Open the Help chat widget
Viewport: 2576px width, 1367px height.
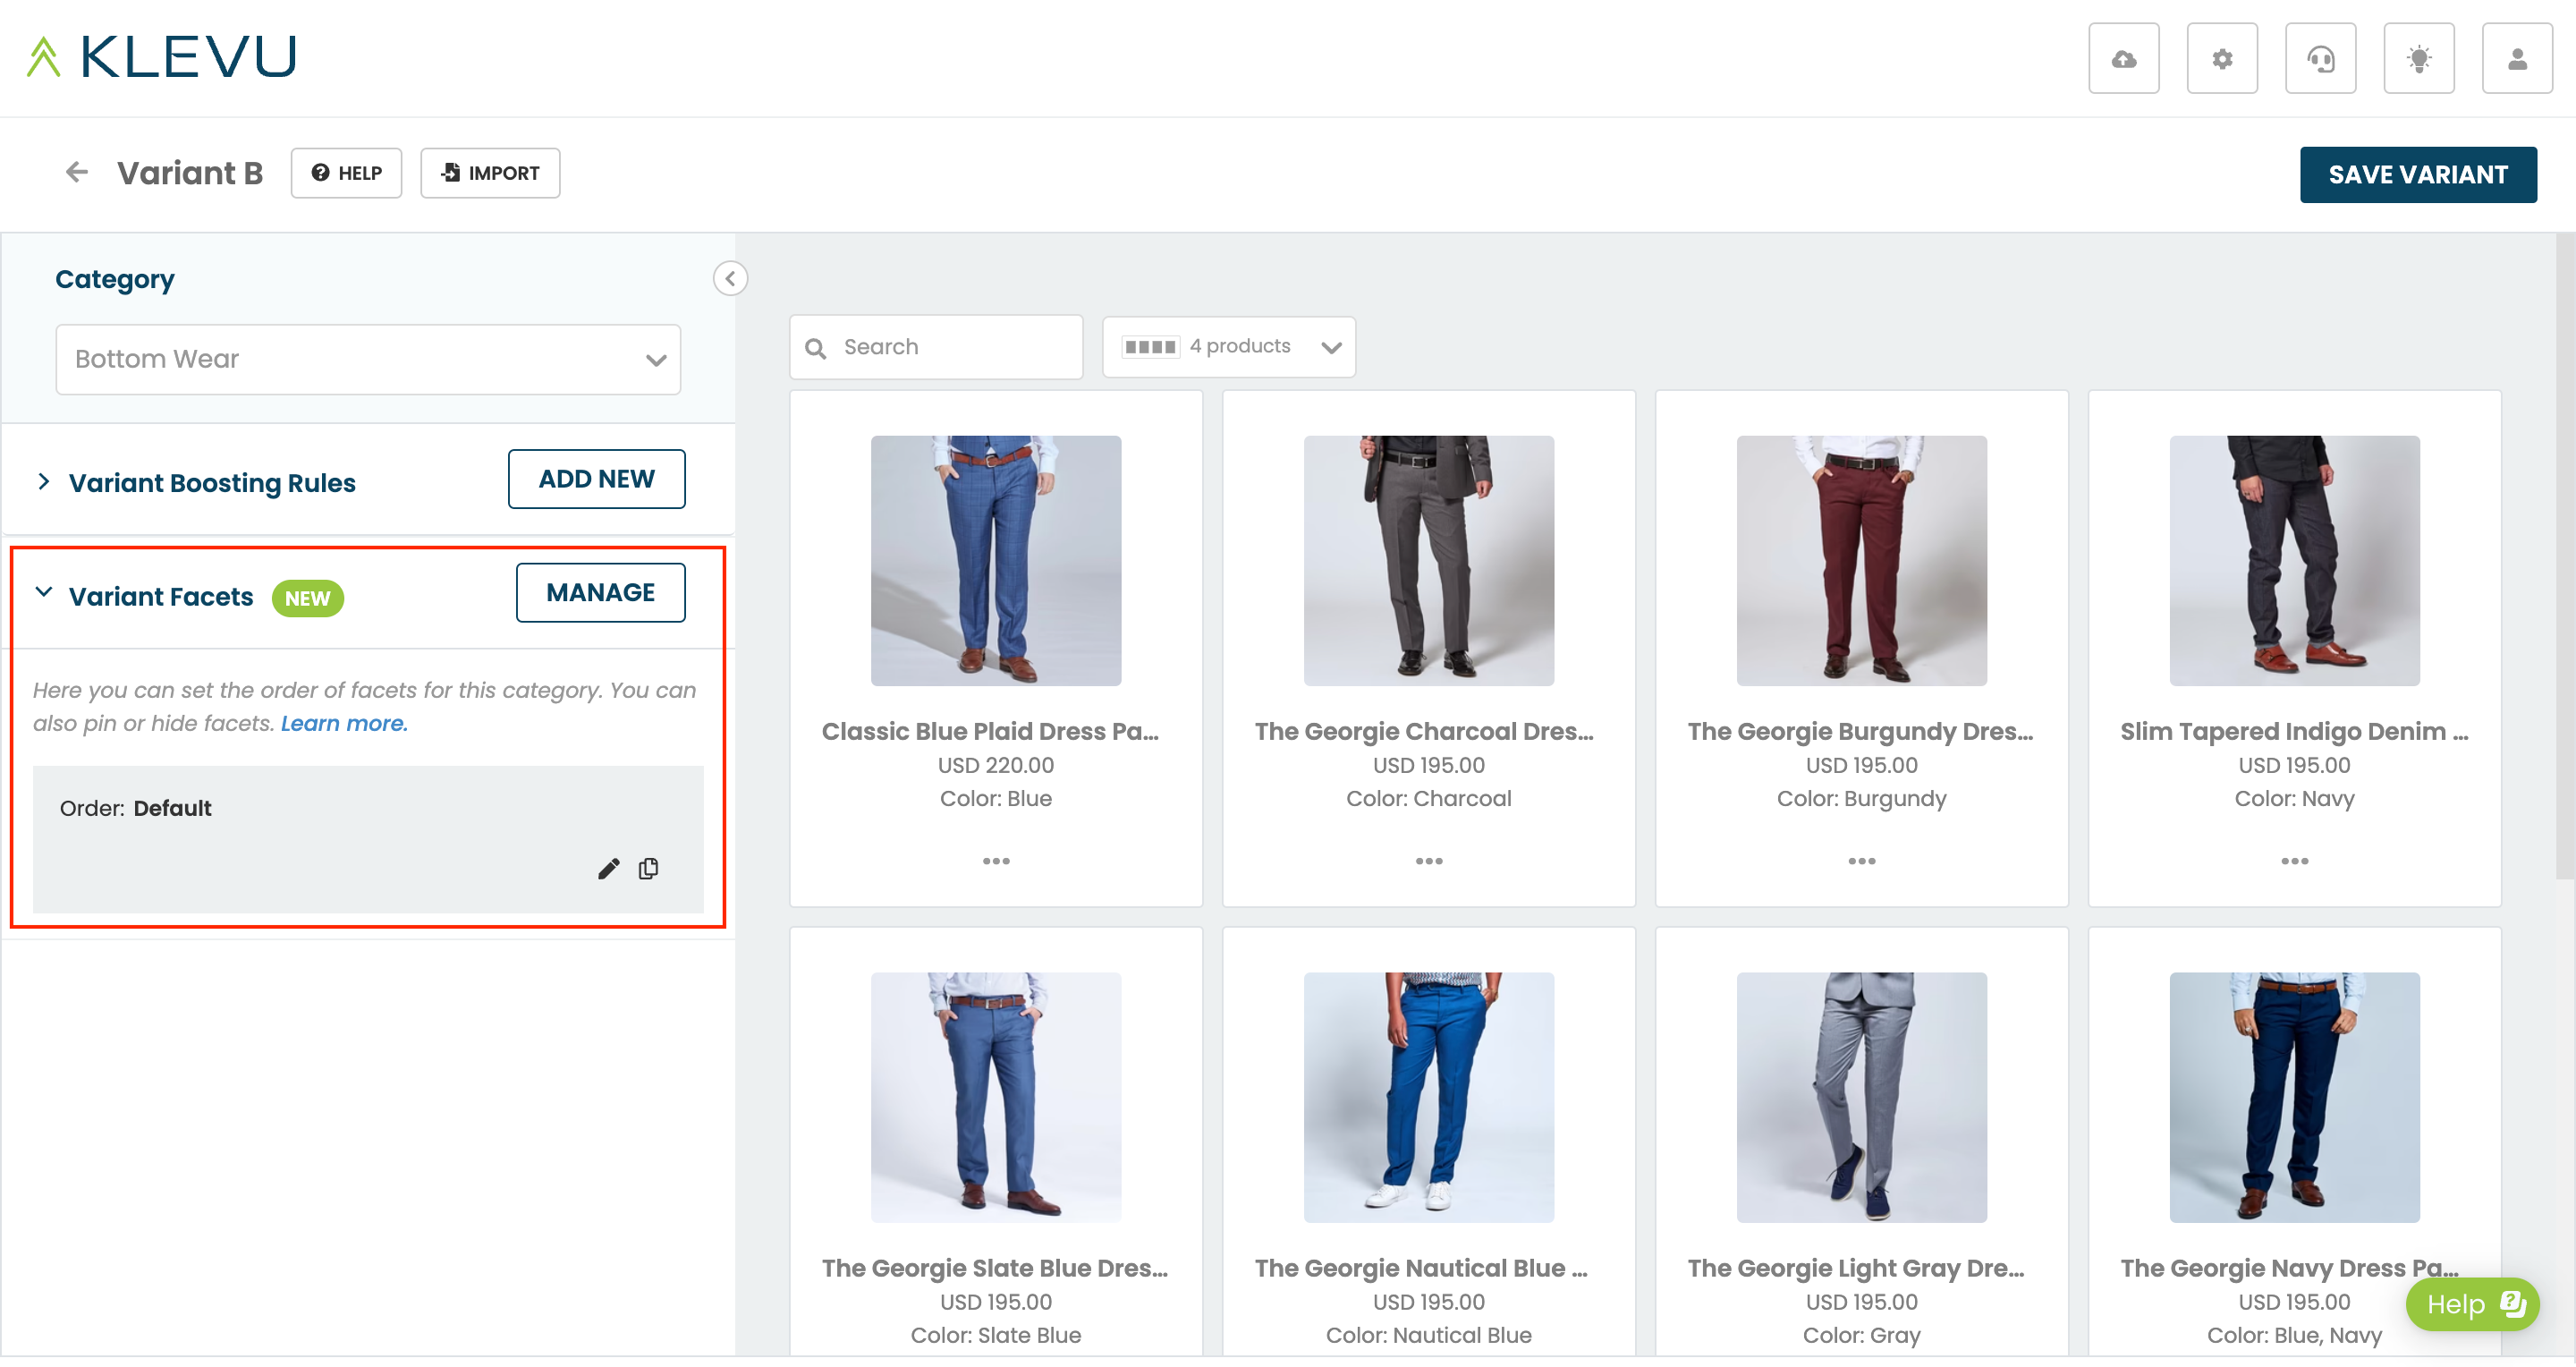tap(2473, 1304)
